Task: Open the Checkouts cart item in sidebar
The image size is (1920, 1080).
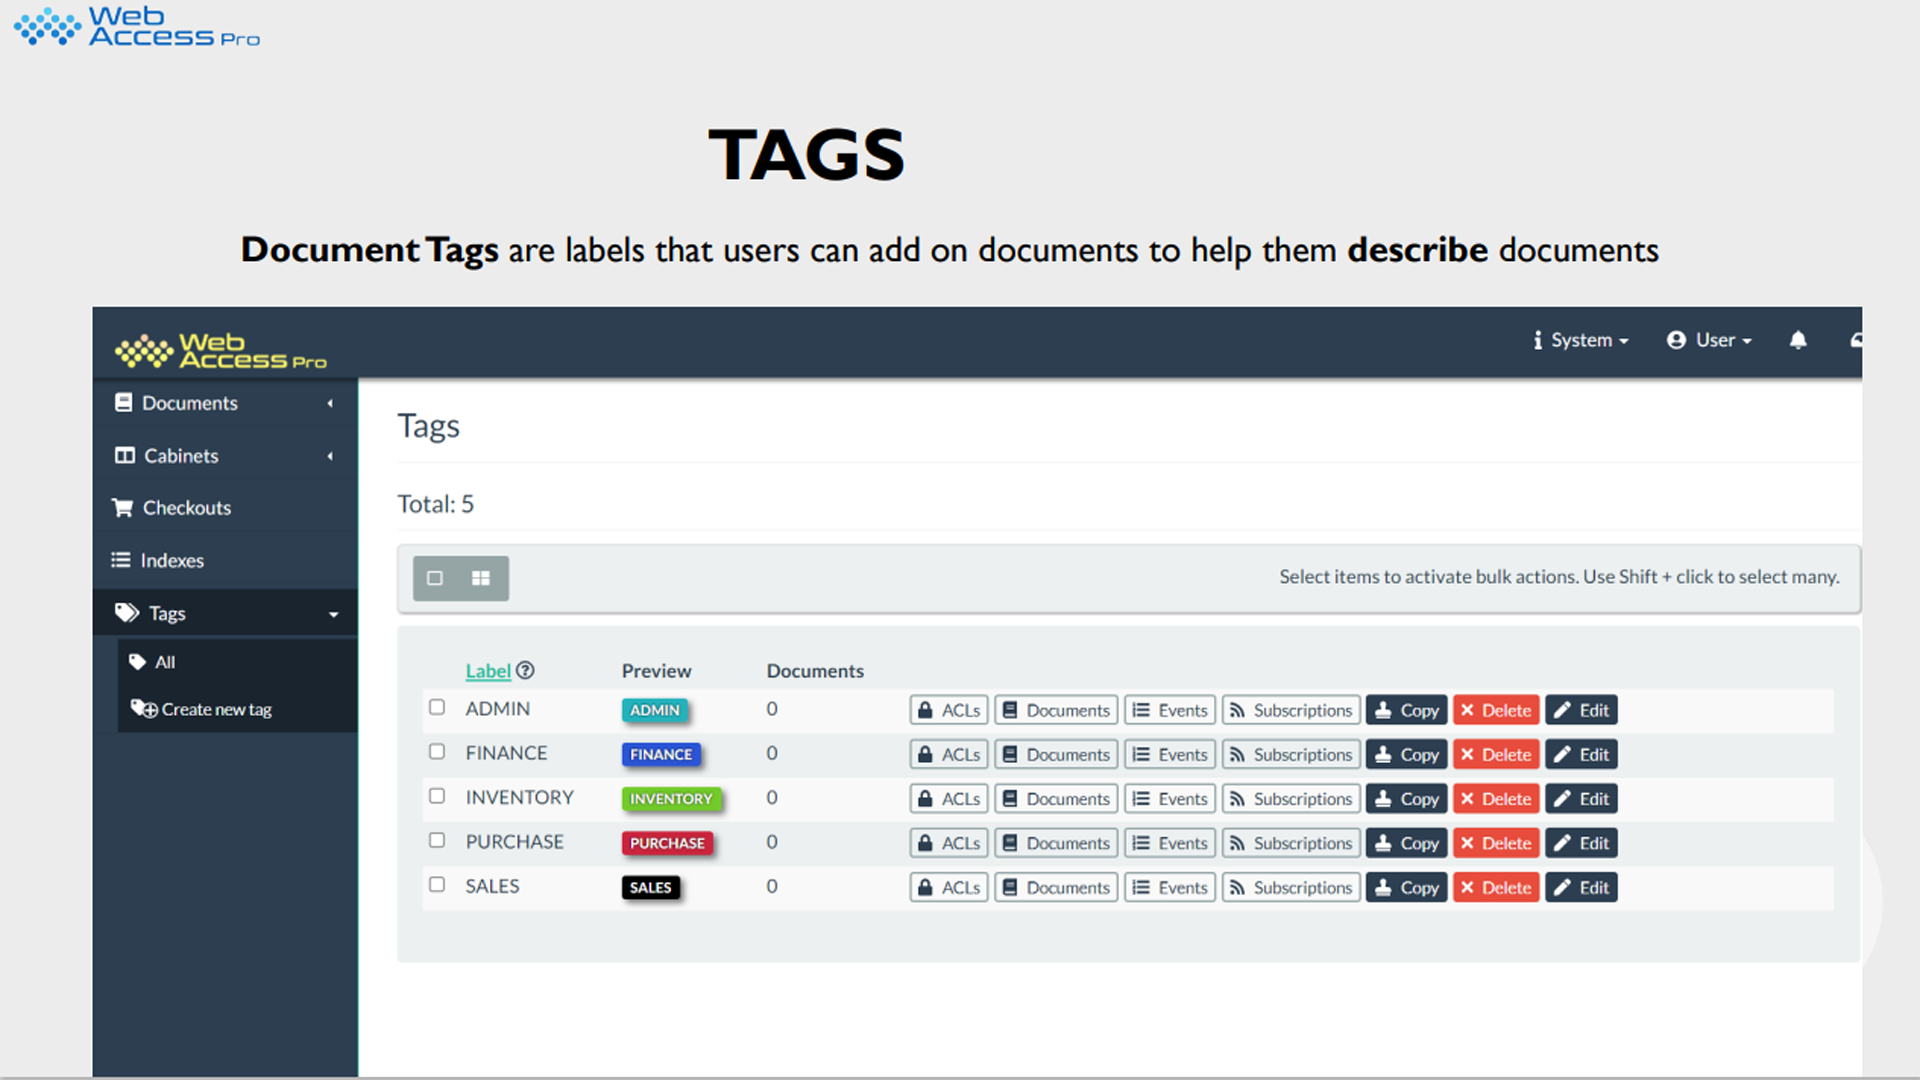Action: click(186, 508)
